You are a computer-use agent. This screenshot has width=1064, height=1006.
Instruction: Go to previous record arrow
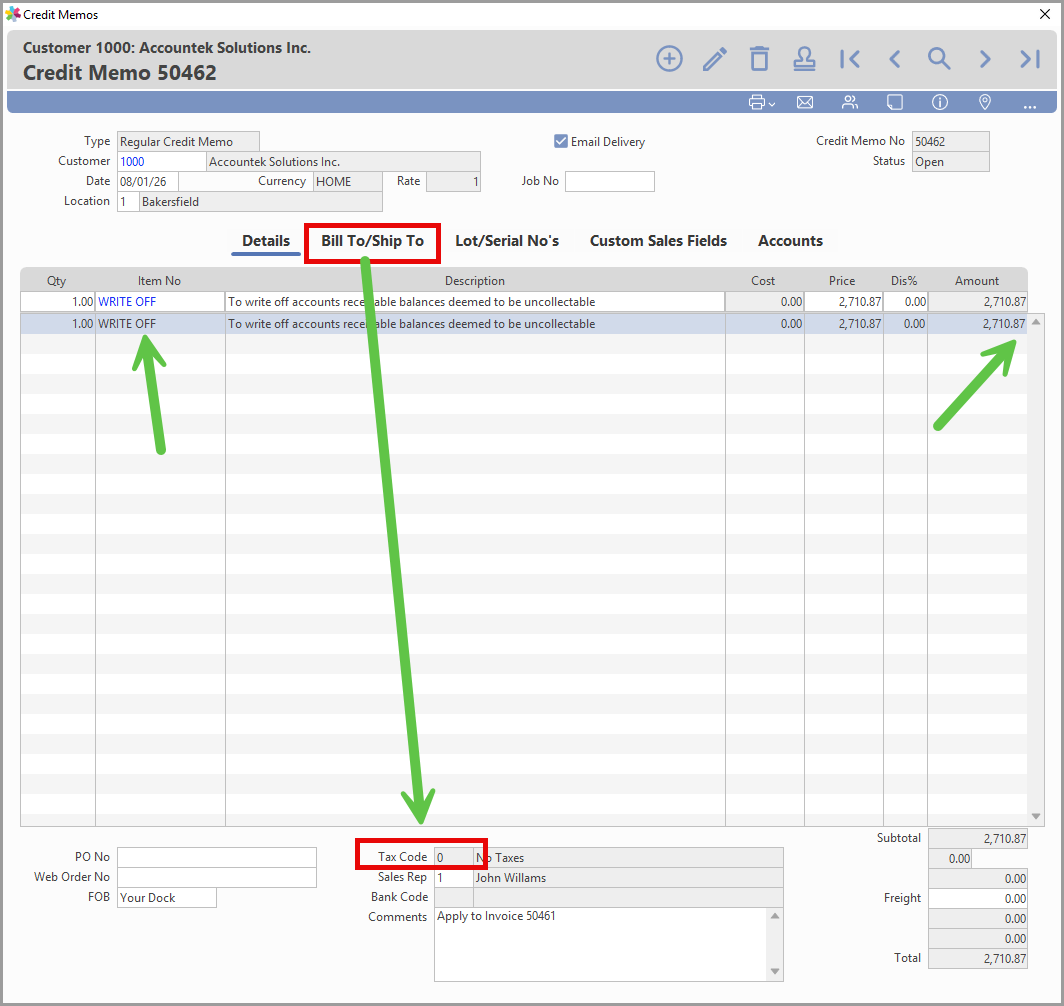coord(895,59)
